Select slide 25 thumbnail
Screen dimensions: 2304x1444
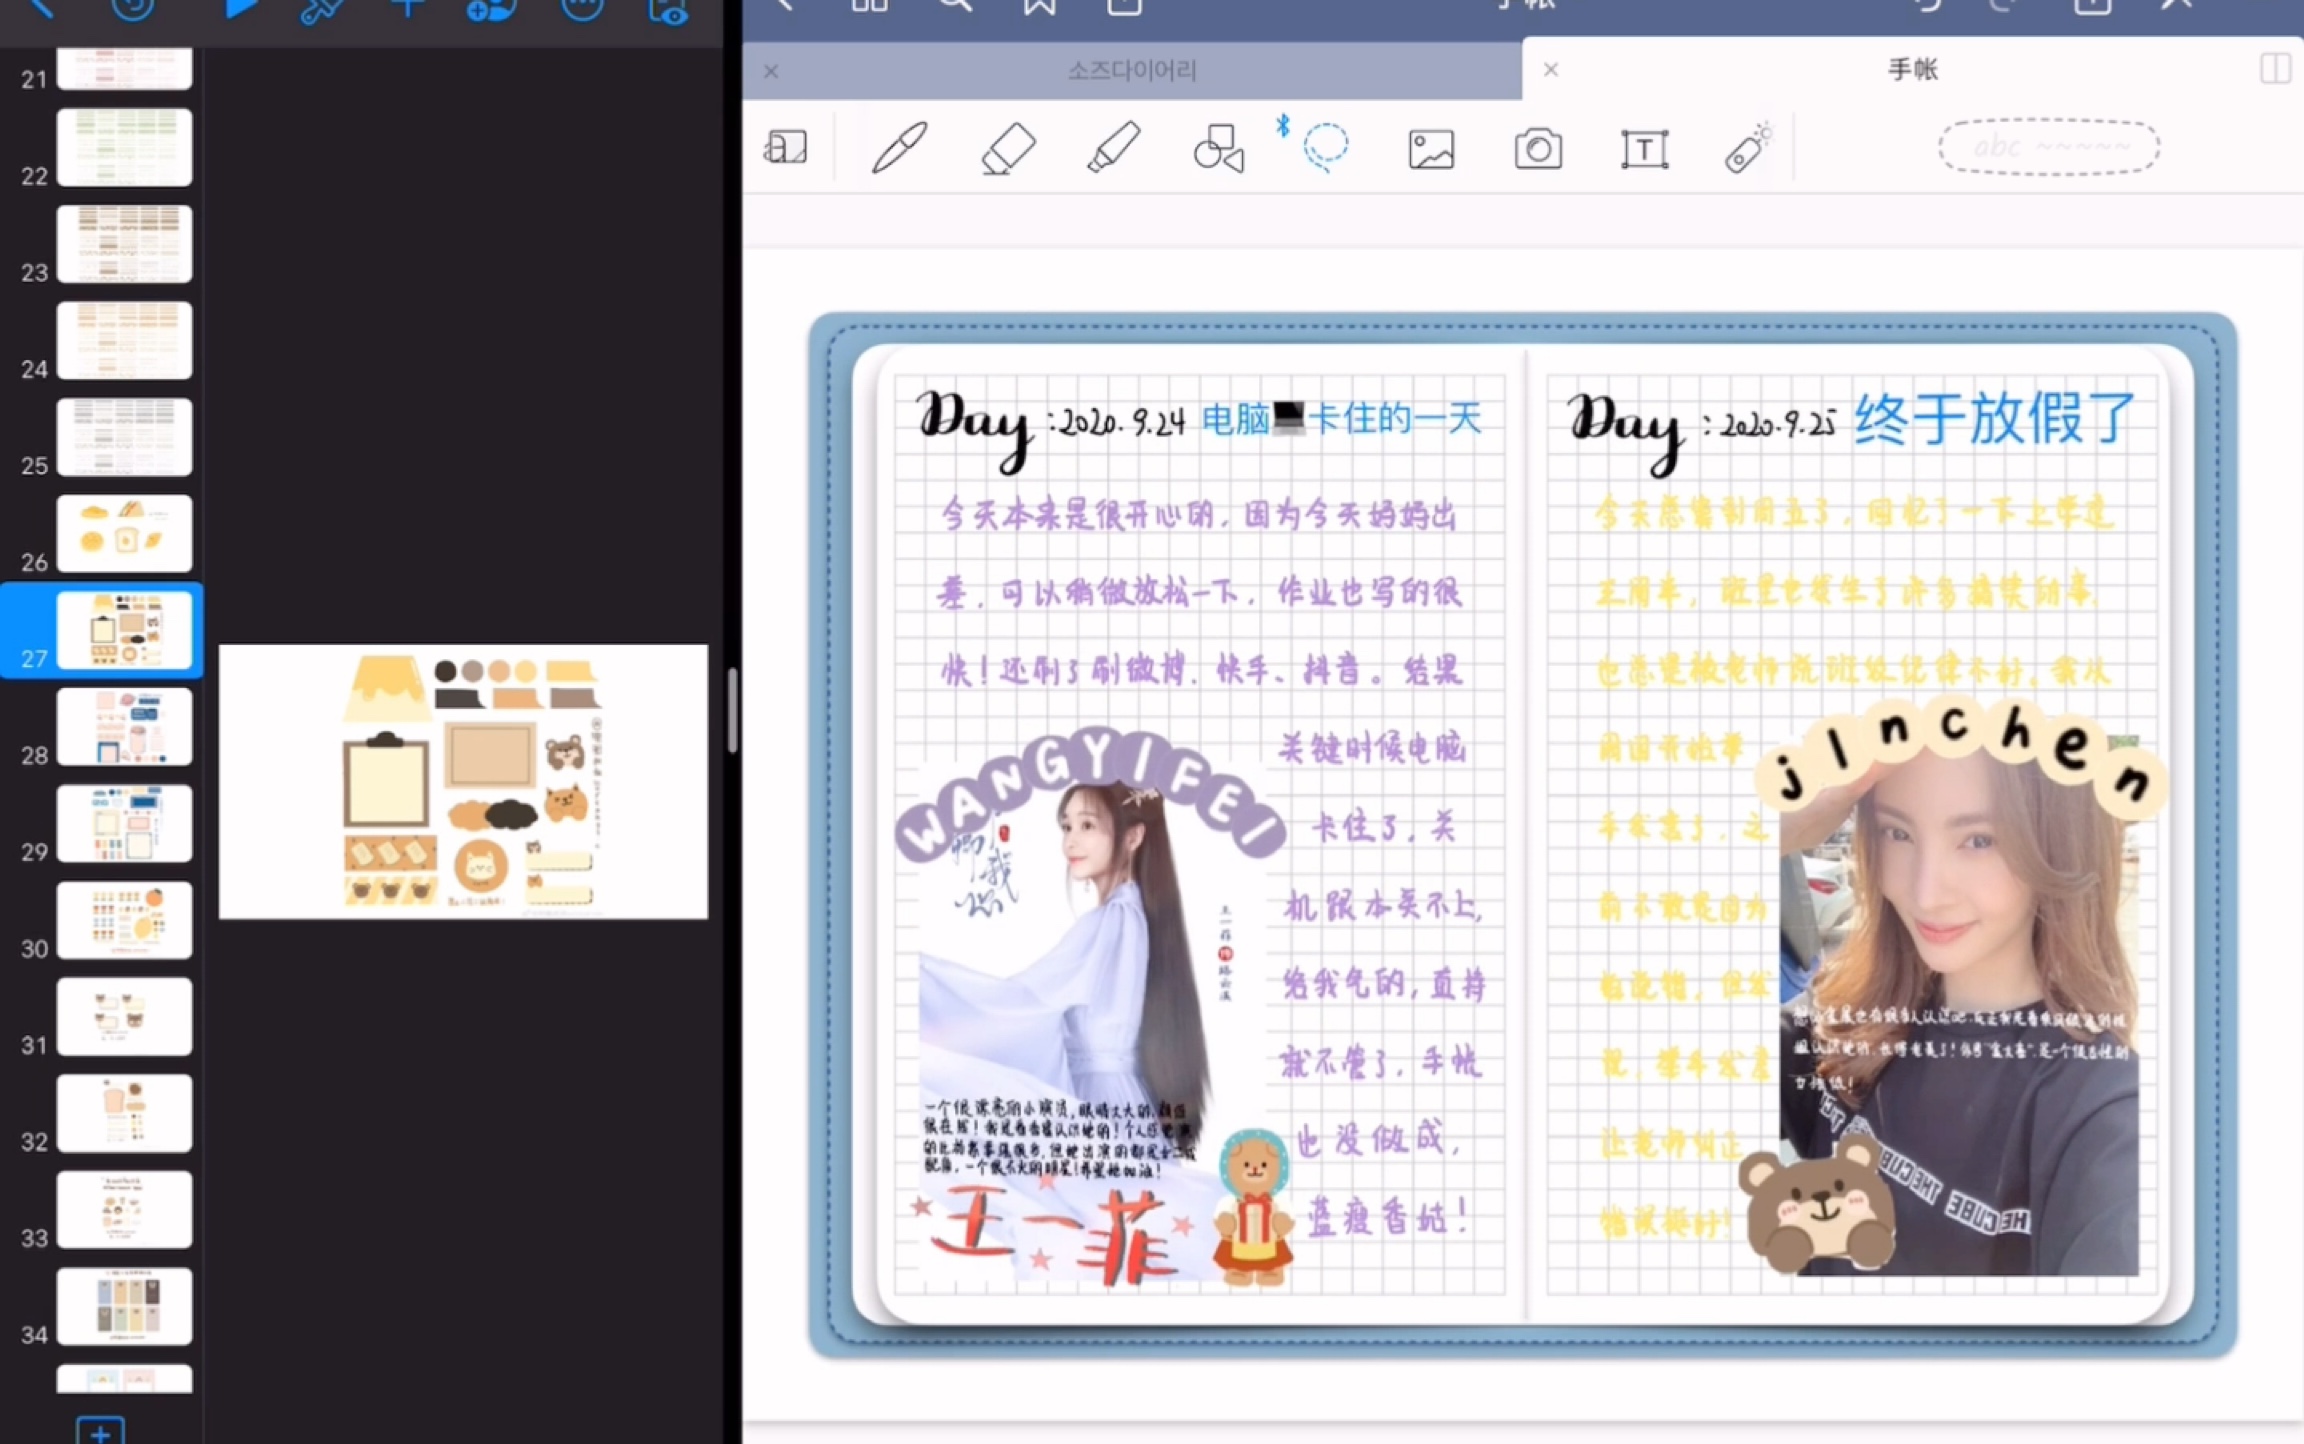(x=124, y=437)
